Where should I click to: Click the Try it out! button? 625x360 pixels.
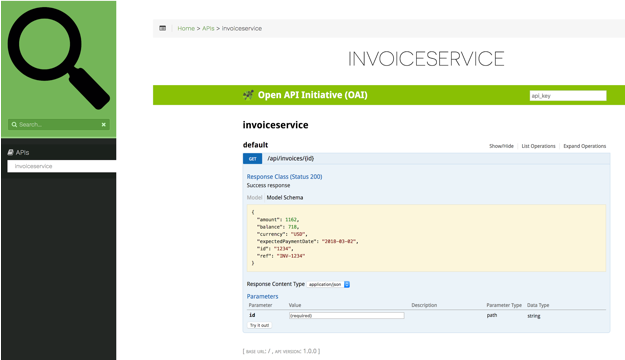pos(259,325)
